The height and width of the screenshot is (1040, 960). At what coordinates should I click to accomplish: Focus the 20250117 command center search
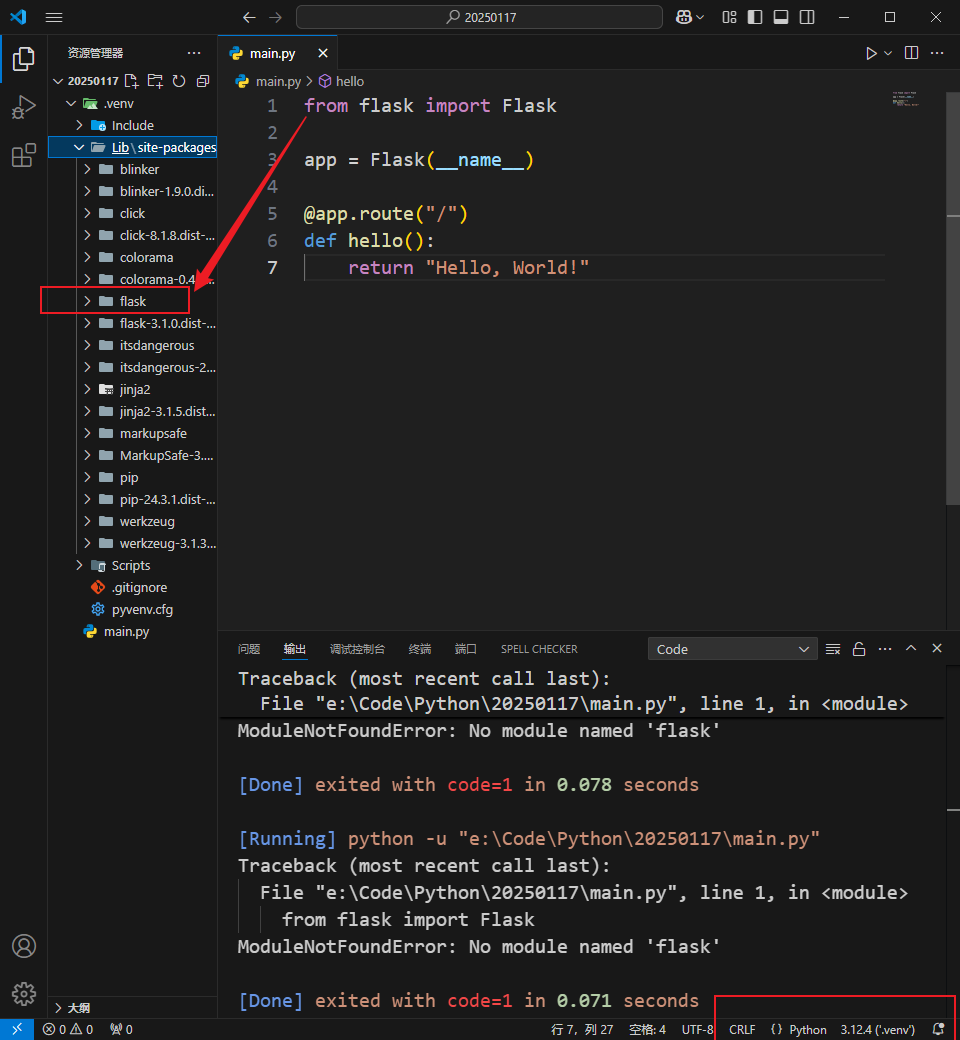479,17
